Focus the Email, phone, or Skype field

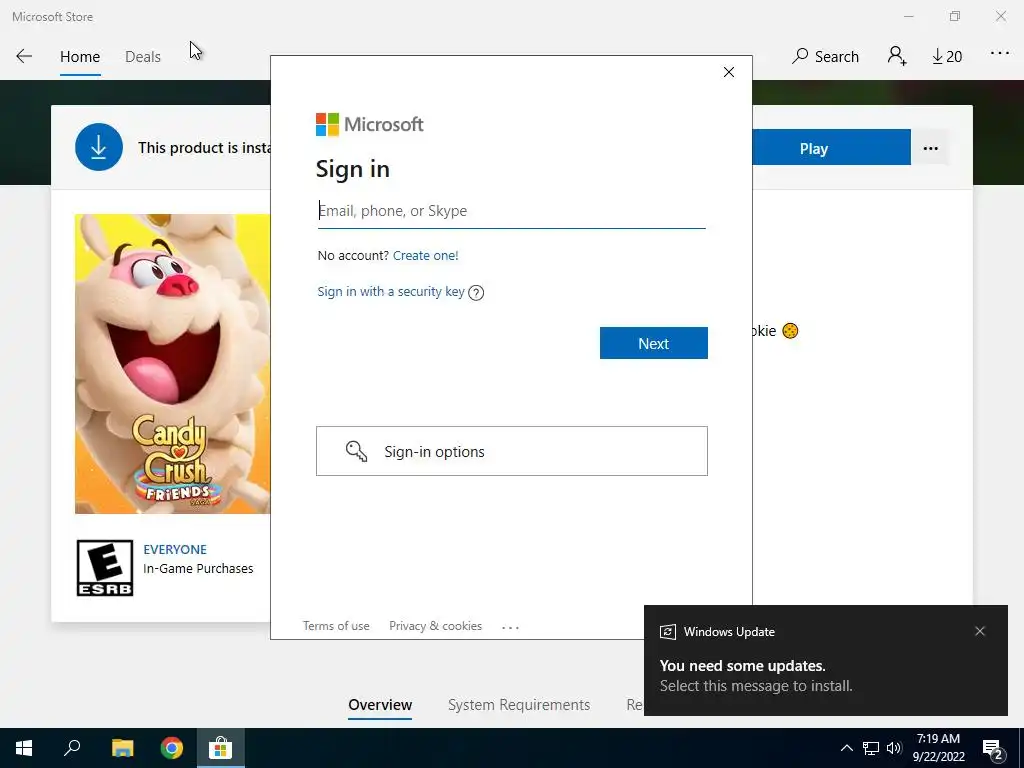[511, 211]
